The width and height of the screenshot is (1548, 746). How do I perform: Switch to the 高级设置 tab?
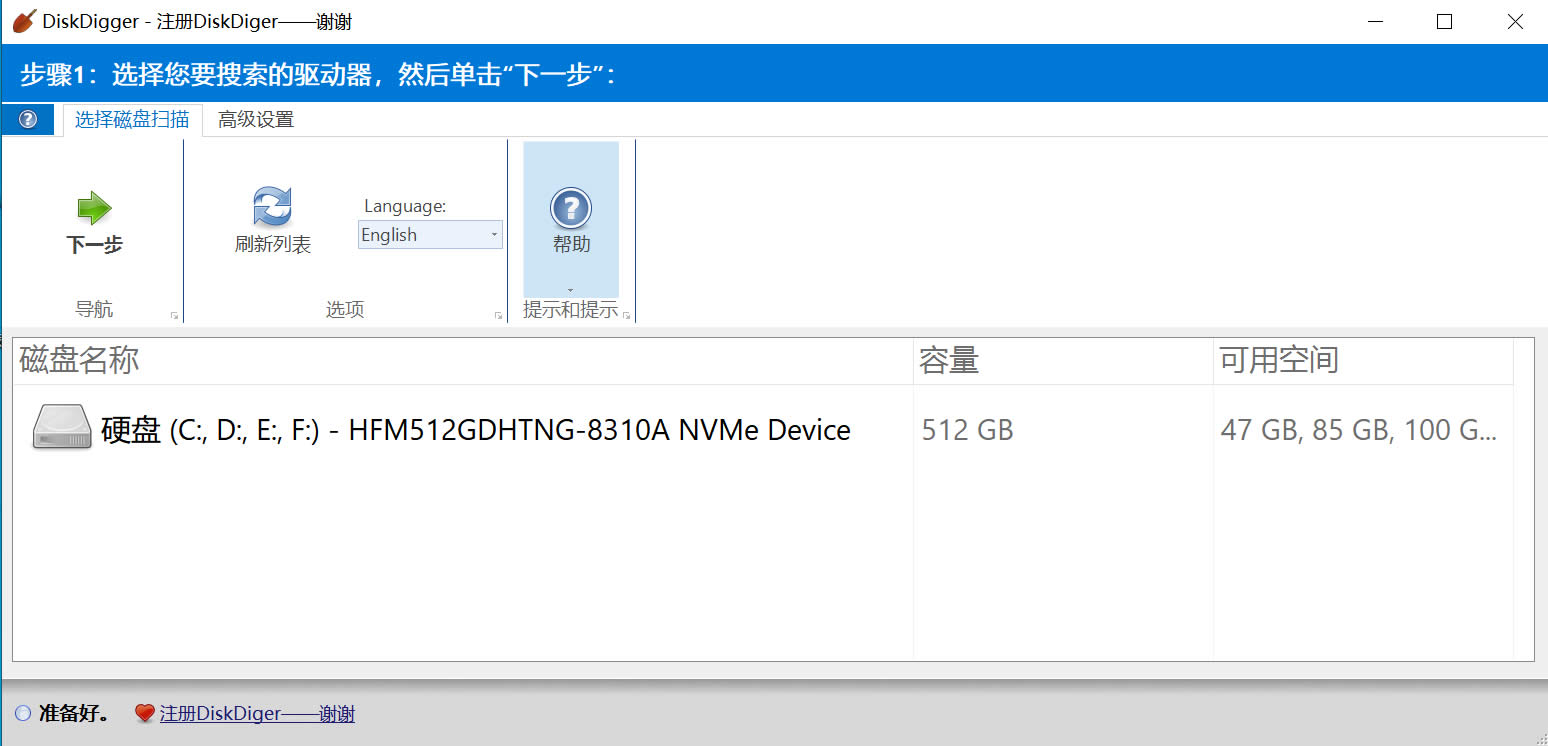(x=256, y=120)
